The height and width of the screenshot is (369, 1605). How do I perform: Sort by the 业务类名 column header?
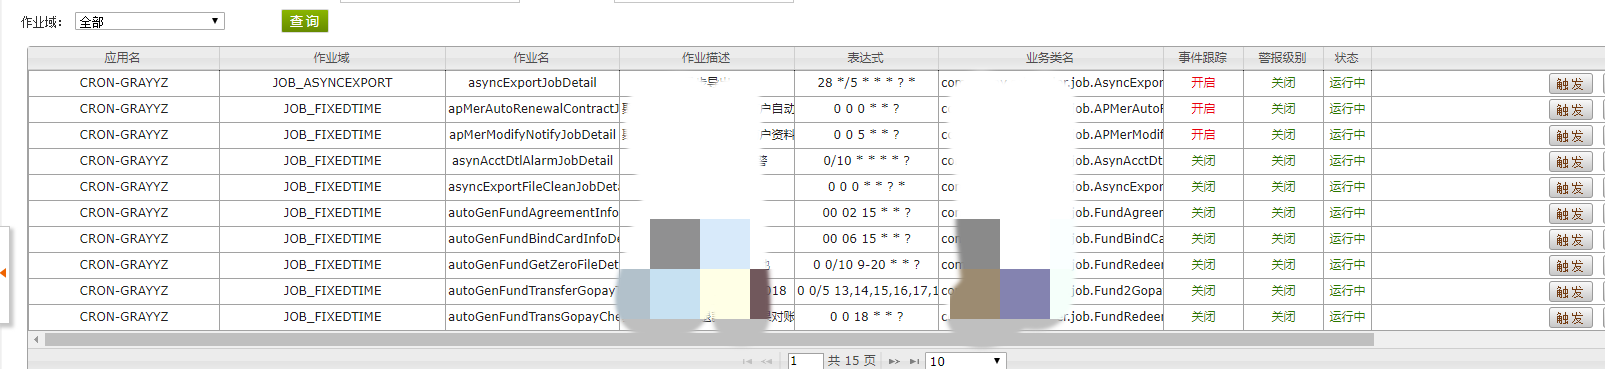click(1050, 58)
